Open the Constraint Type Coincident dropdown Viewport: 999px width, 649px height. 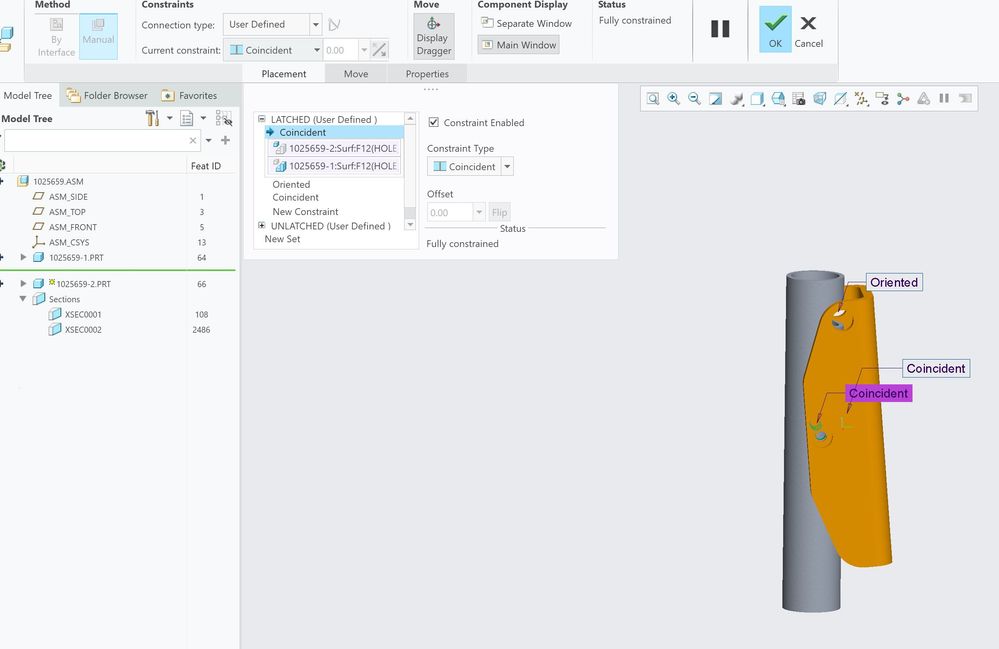click(507, 167)
